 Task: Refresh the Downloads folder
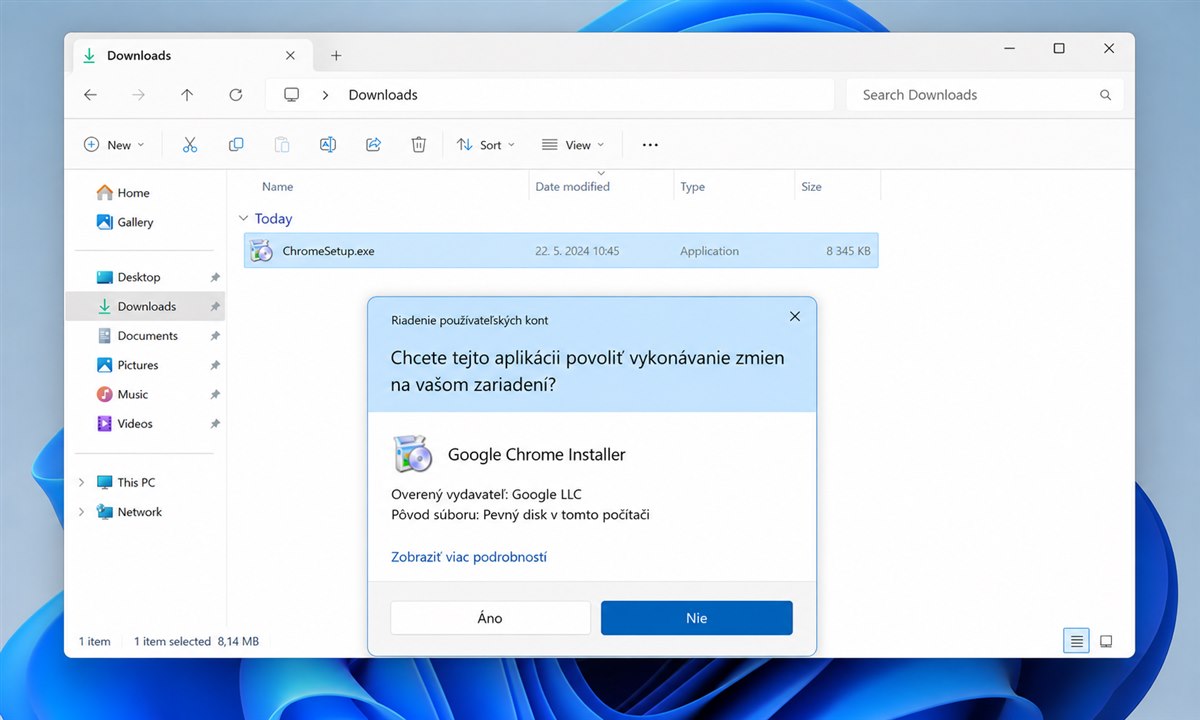pyautogui.click(x=236, y=95)
